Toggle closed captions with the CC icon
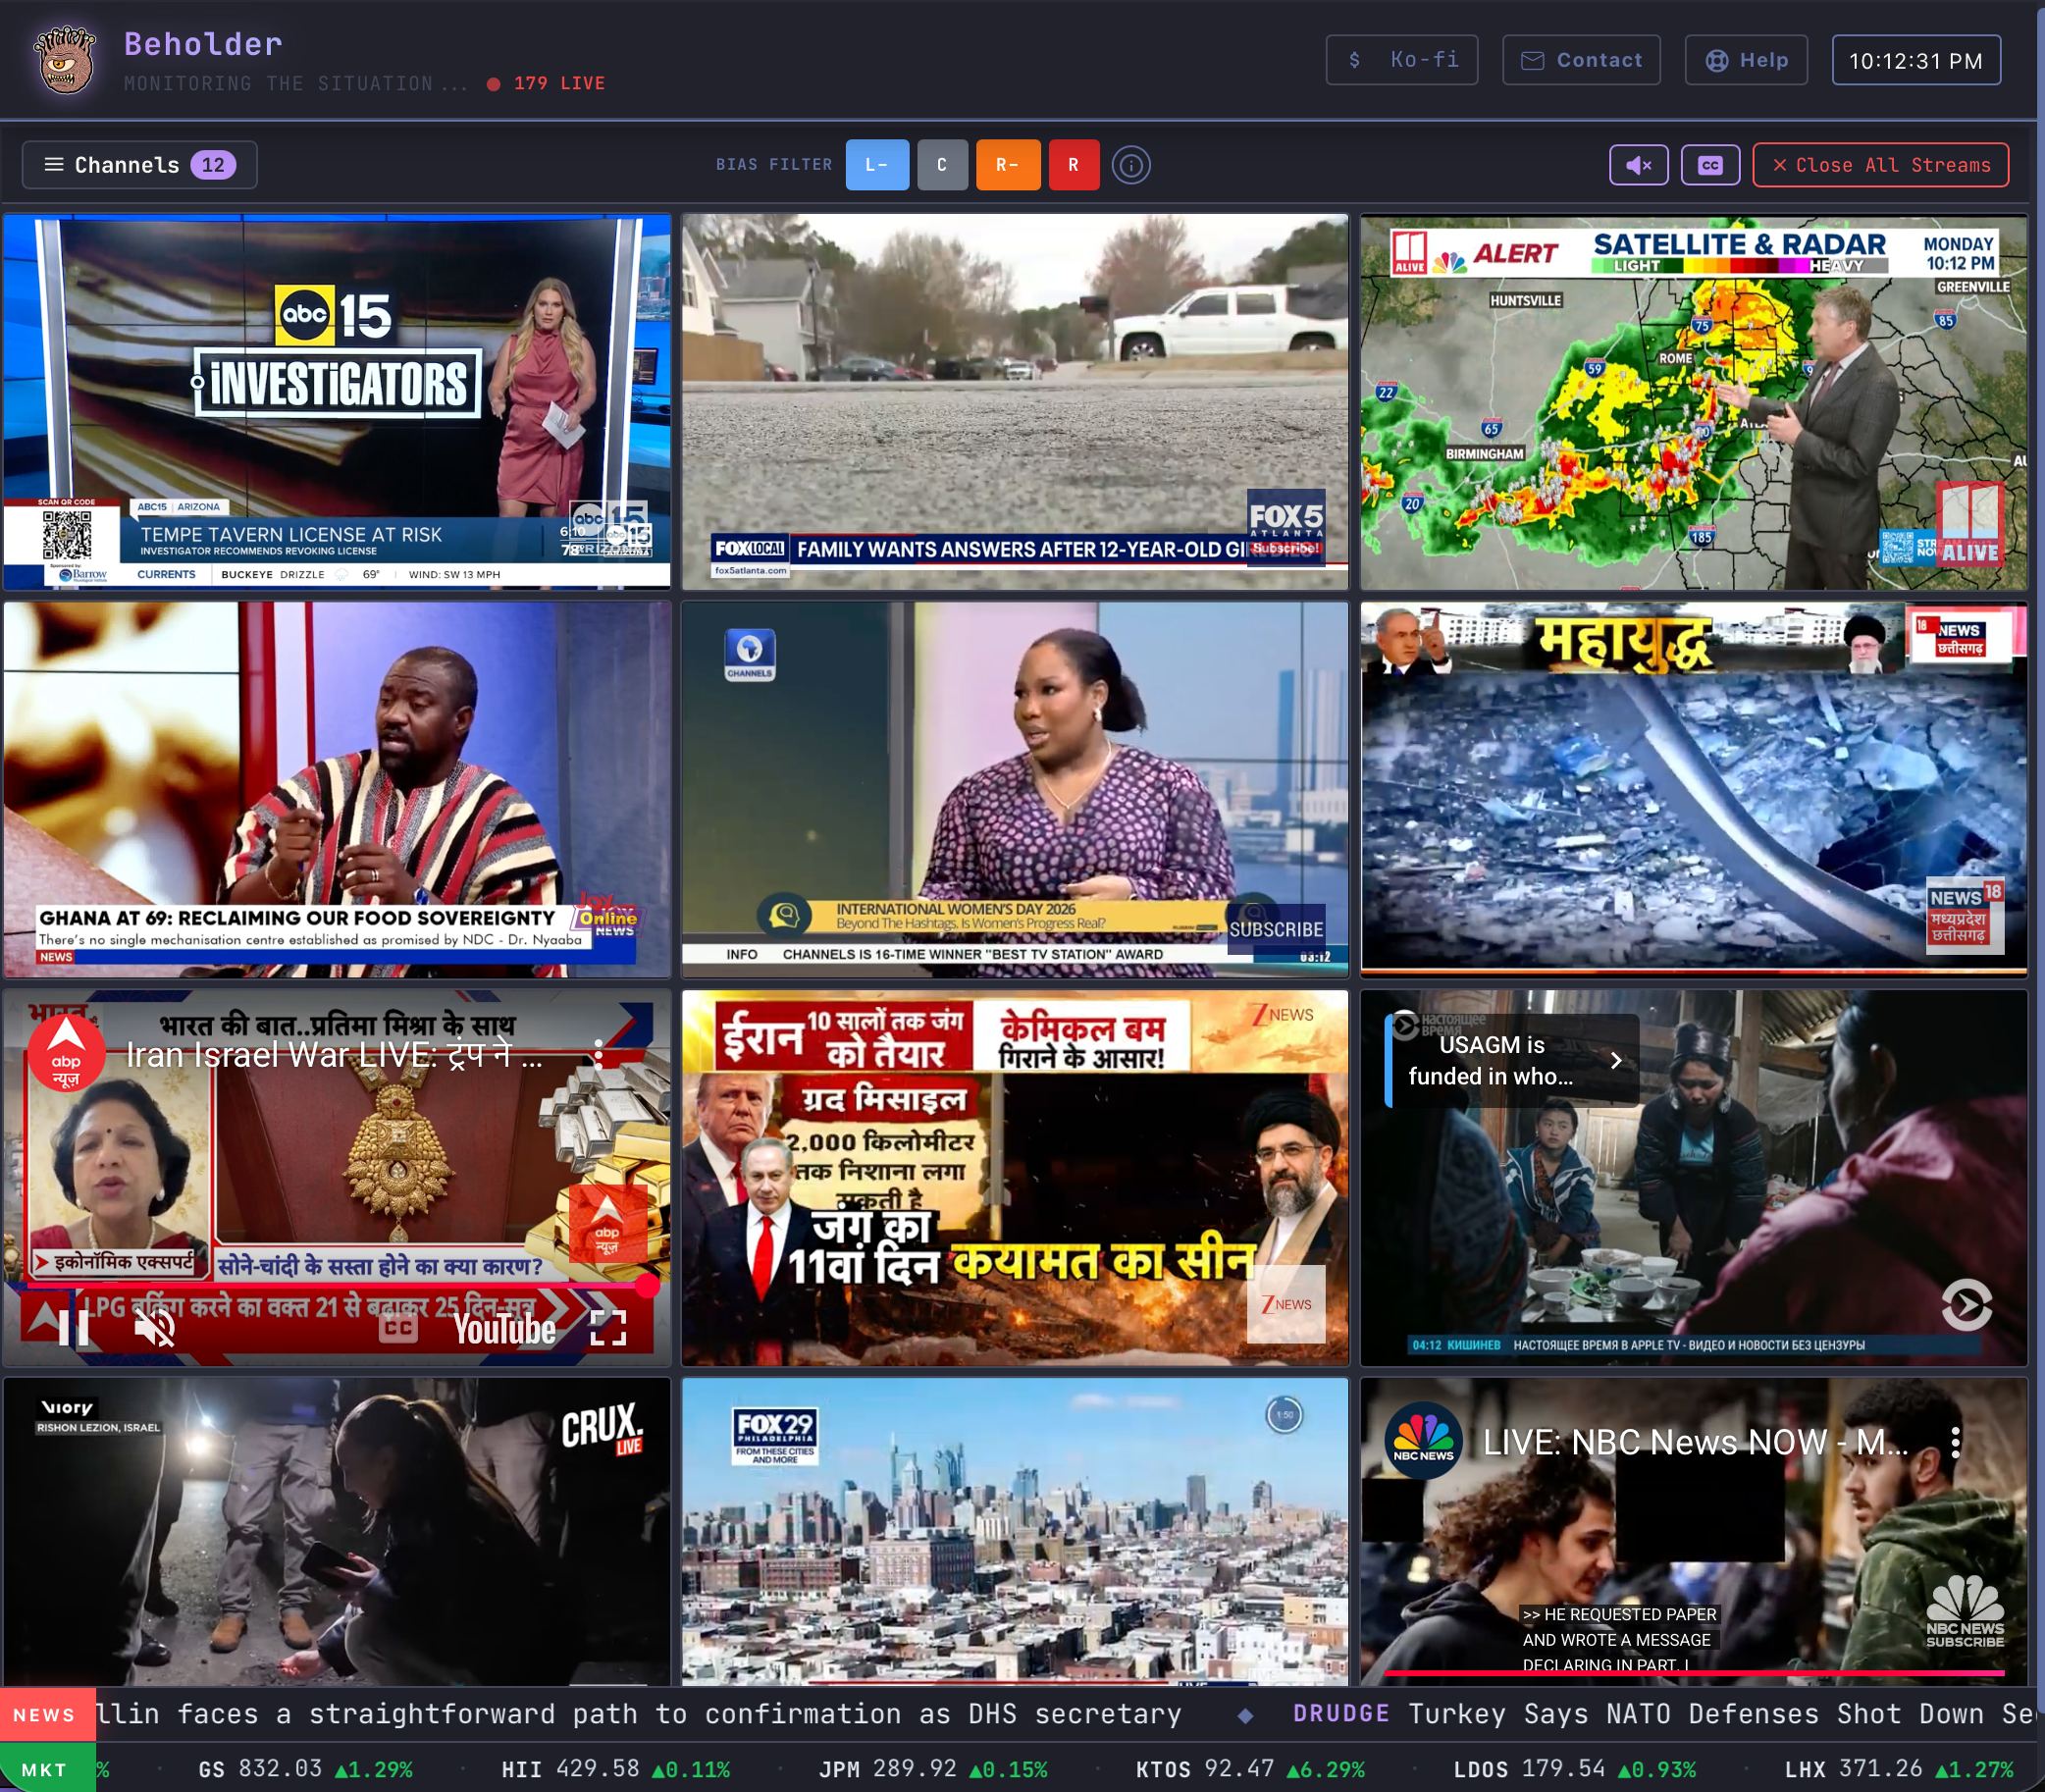This screenshot has height=1792, width=2045. click(1709, 164)
